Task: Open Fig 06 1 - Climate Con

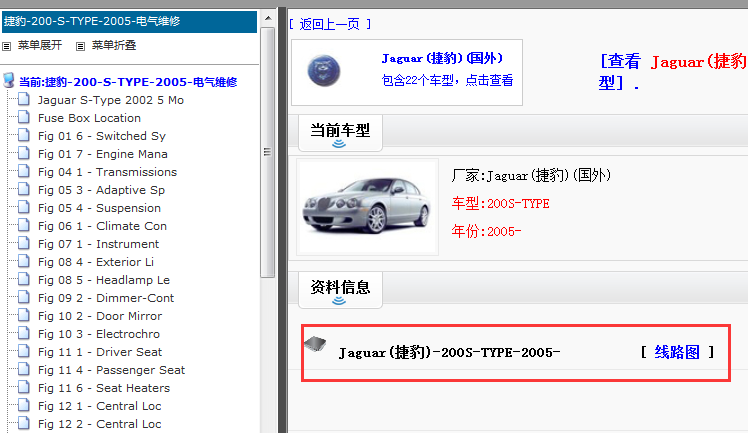Action: (x=102, y=226)
